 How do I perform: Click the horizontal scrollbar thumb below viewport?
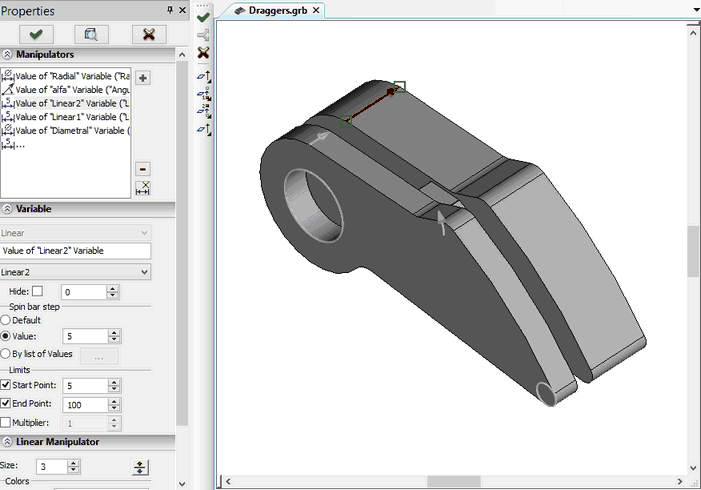tap(454, 481)
